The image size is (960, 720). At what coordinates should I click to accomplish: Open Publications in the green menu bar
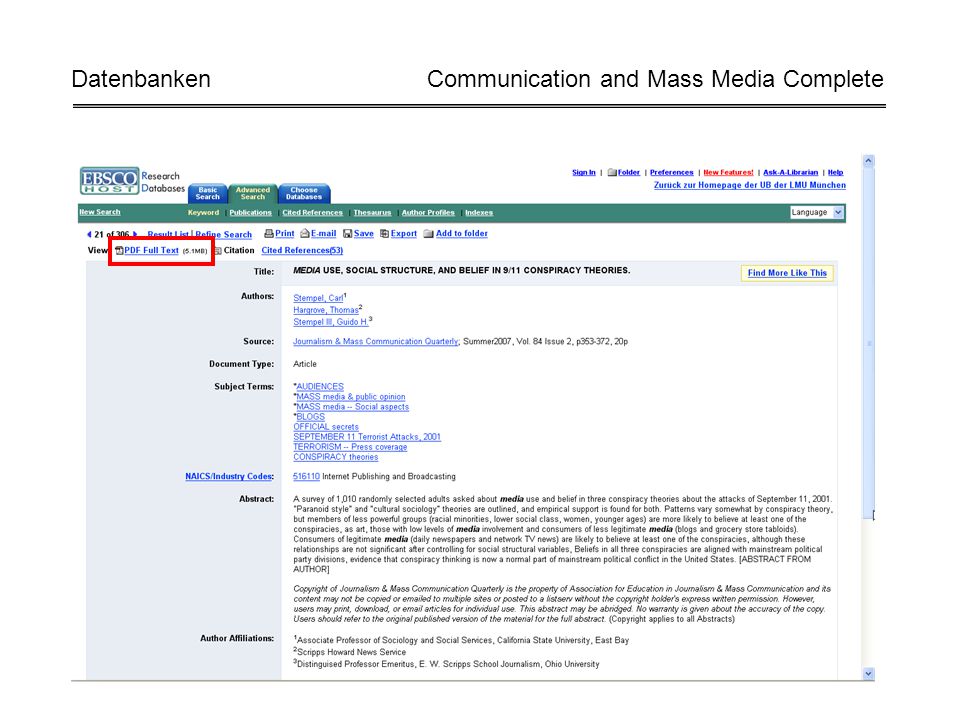click(x=250, y=212)
